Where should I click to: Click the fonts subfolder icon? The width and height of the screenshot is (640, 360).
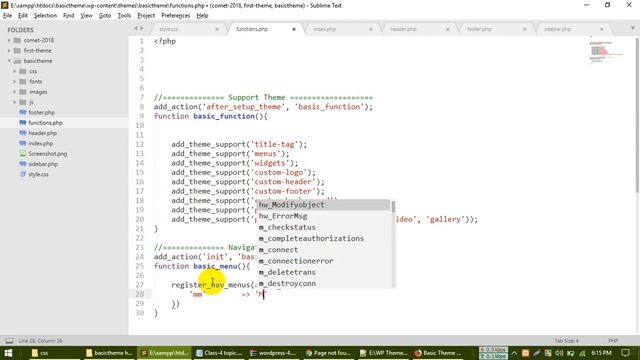pyautogui.click(x=23, y=81)
